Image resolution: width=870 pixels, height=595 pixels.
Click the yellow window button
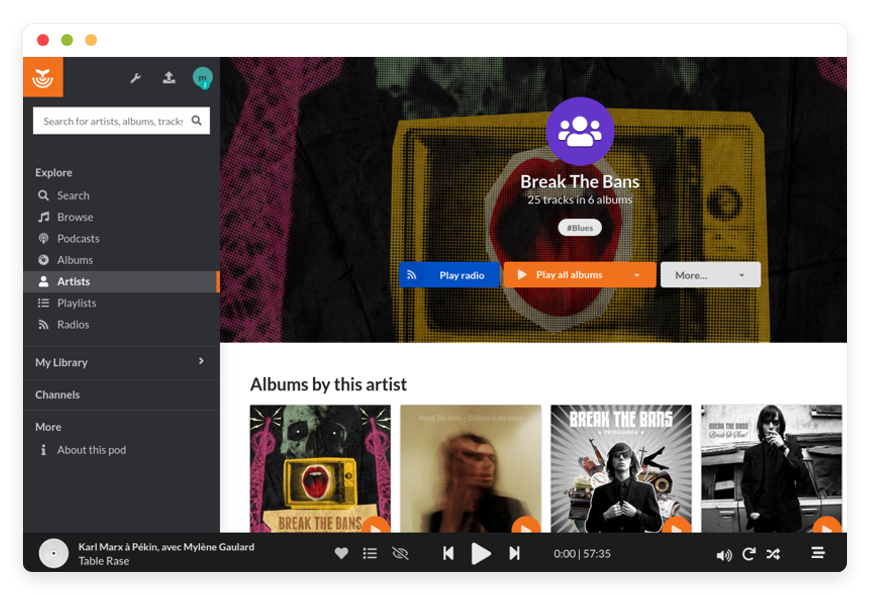pyautogui.click(x=91, y=40)
